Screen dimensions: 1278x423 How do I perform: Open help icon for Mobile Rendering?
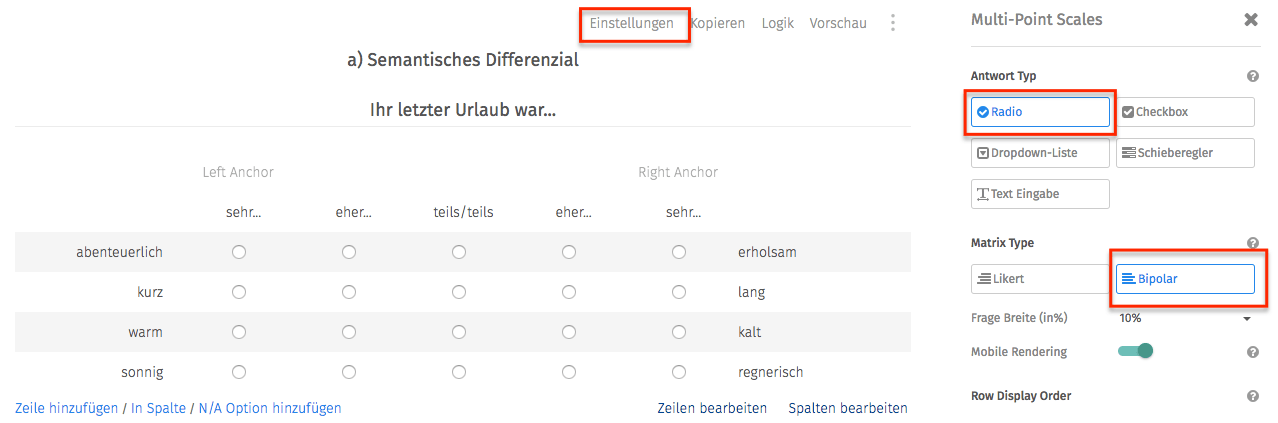coord(1253,352)
